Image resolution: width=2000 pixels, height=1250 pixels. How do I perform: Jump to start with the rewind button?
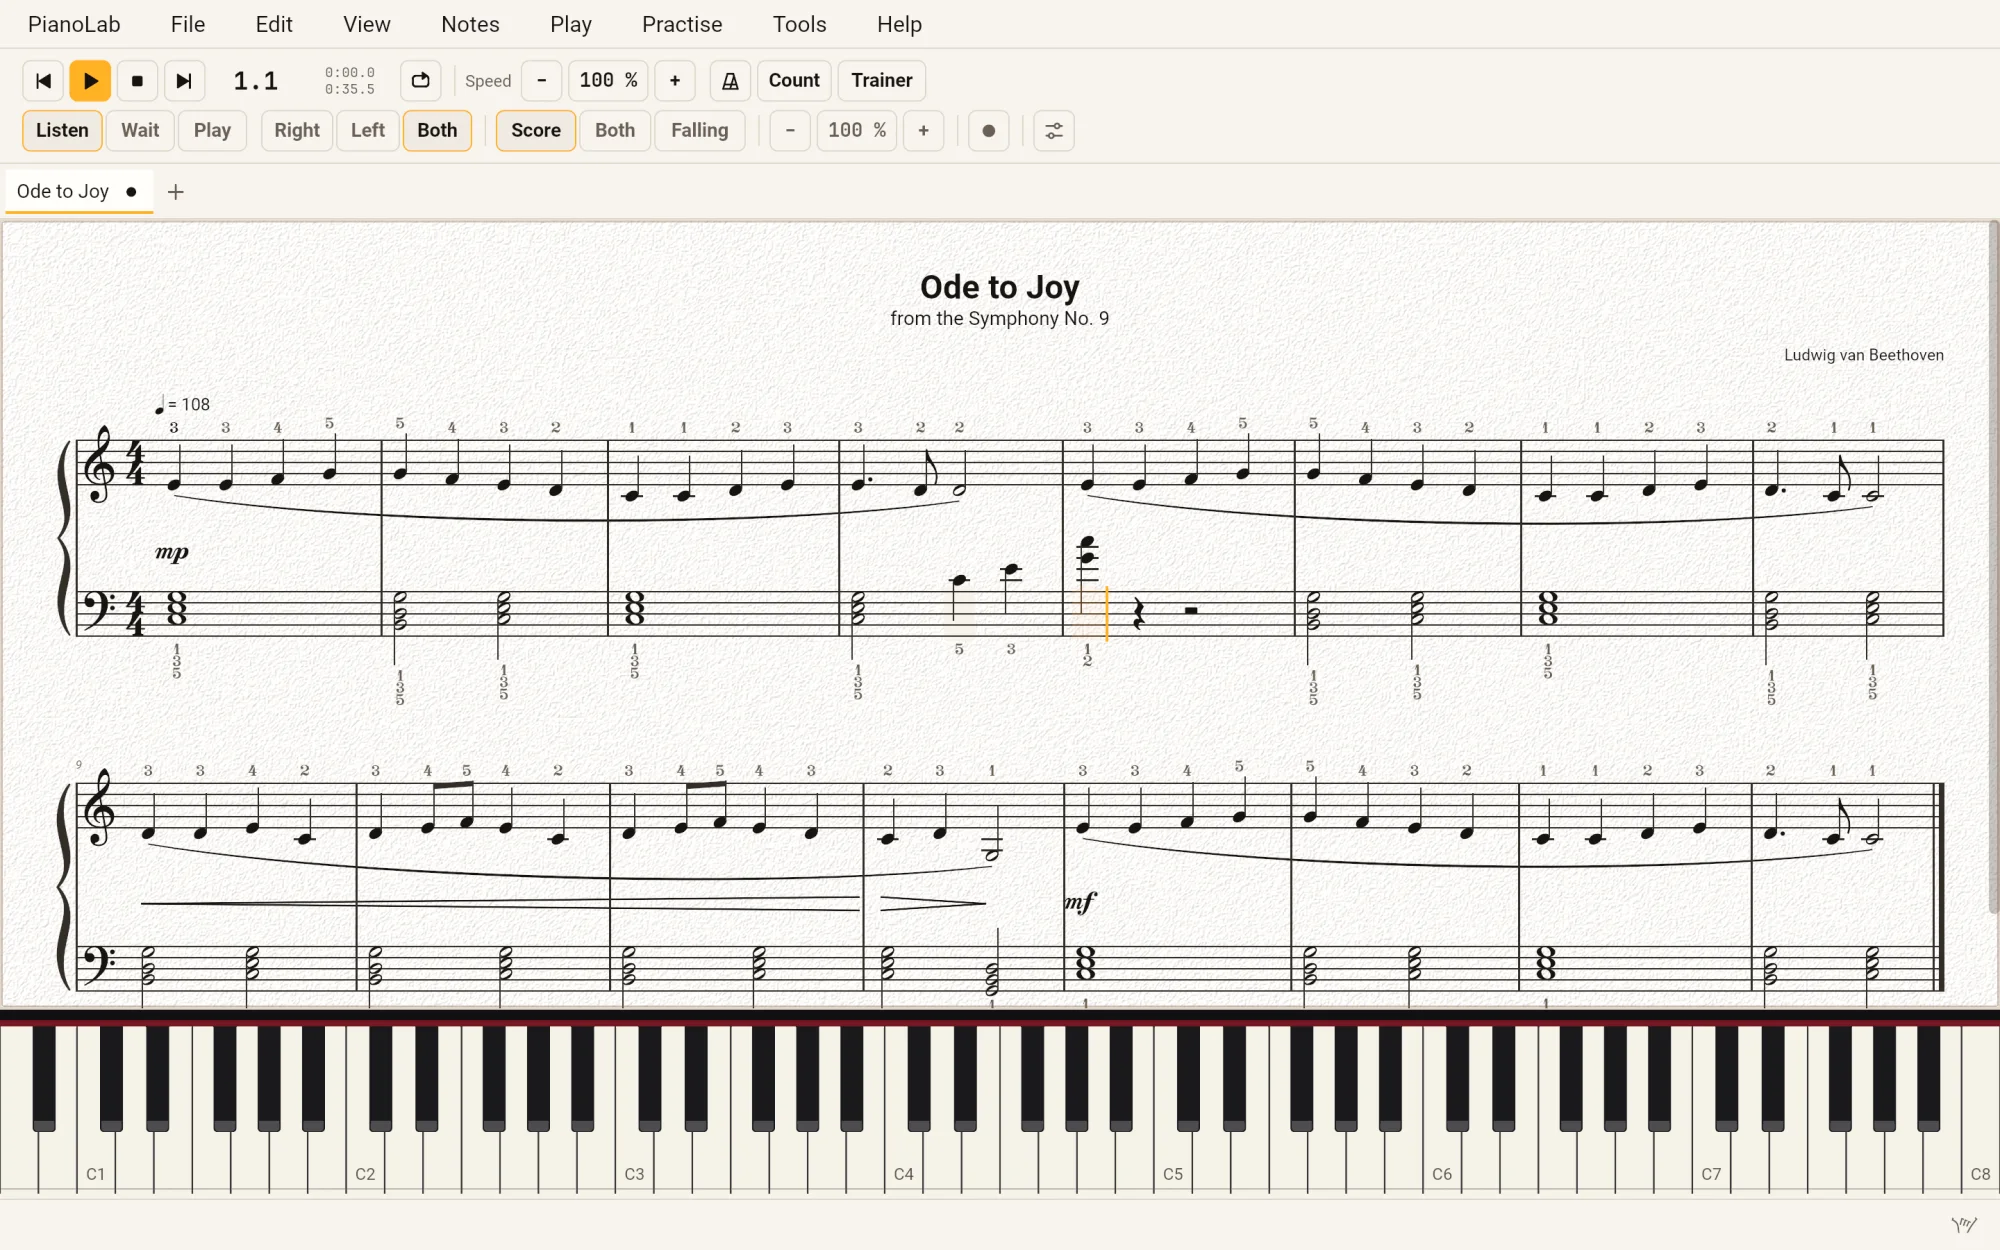tap(43, 81)
